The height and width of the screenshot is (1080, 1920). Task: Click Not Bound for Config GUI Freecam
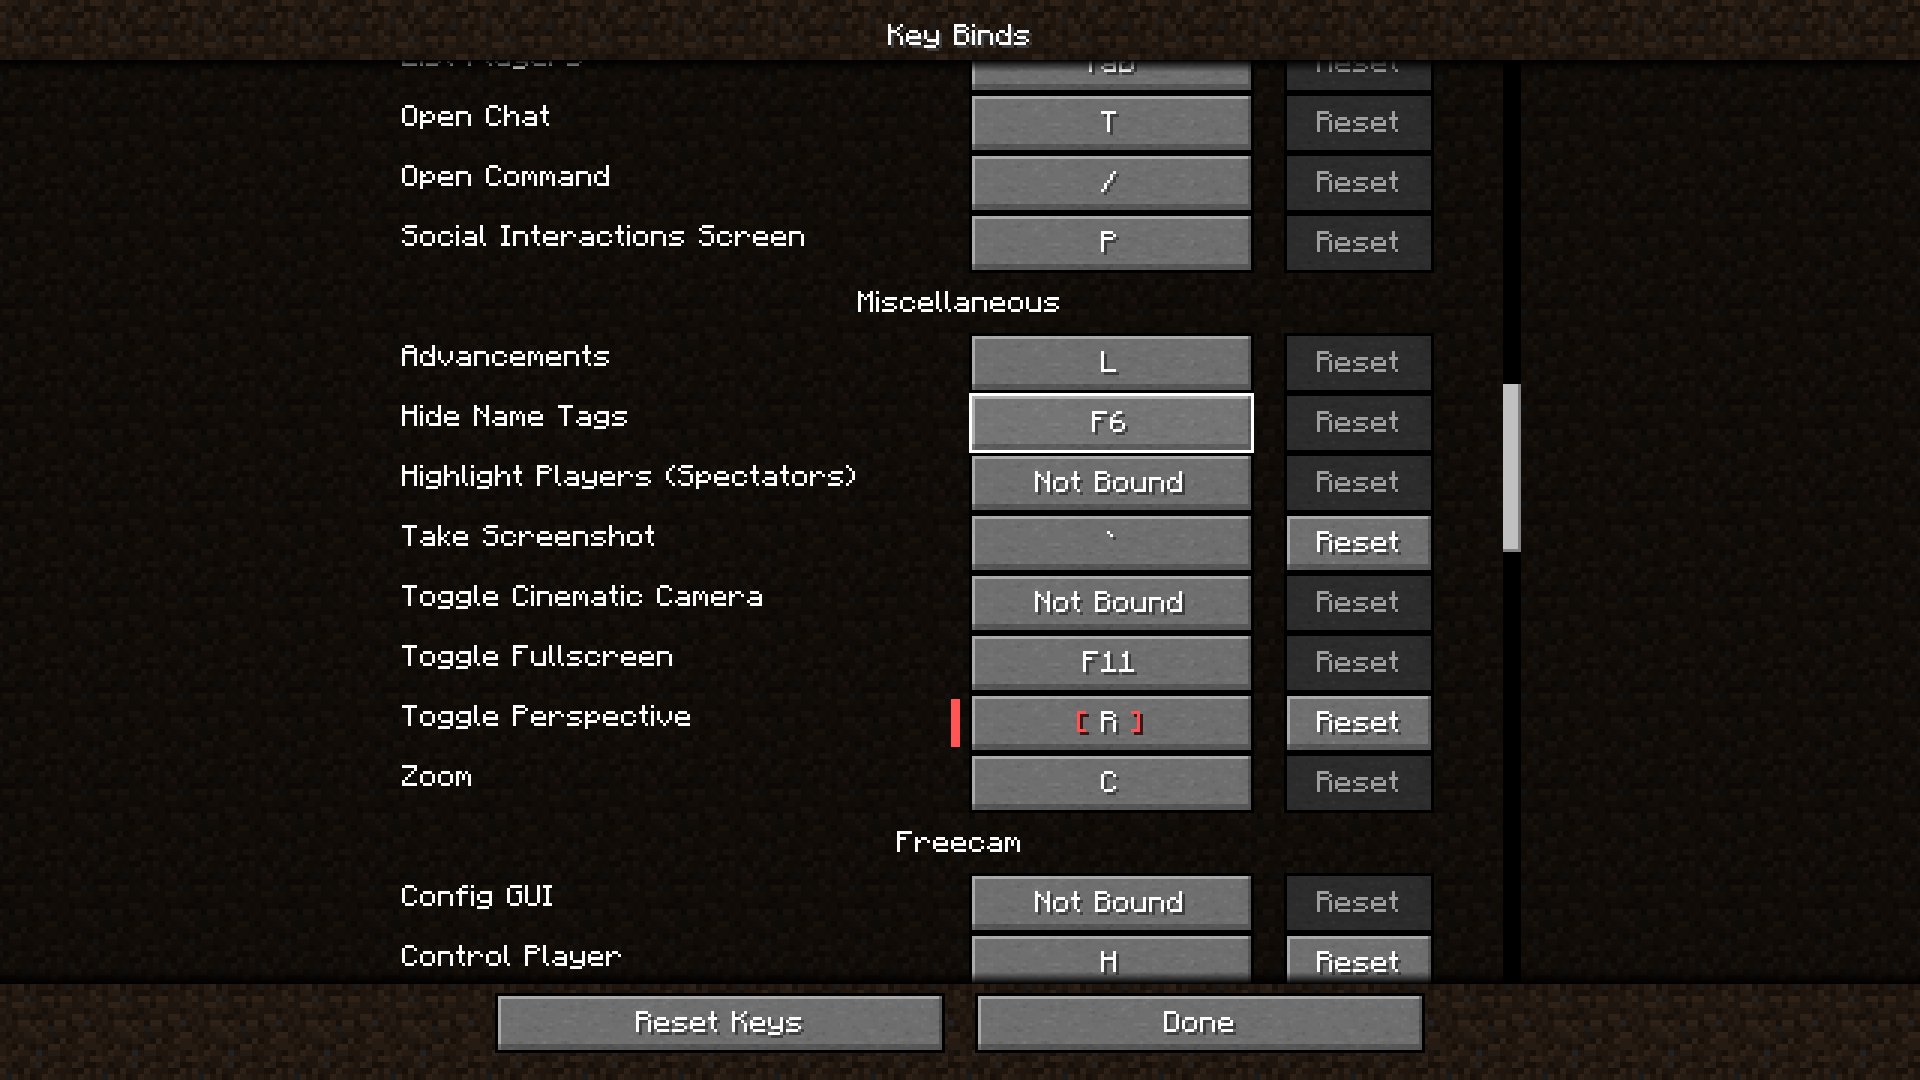1109,902
